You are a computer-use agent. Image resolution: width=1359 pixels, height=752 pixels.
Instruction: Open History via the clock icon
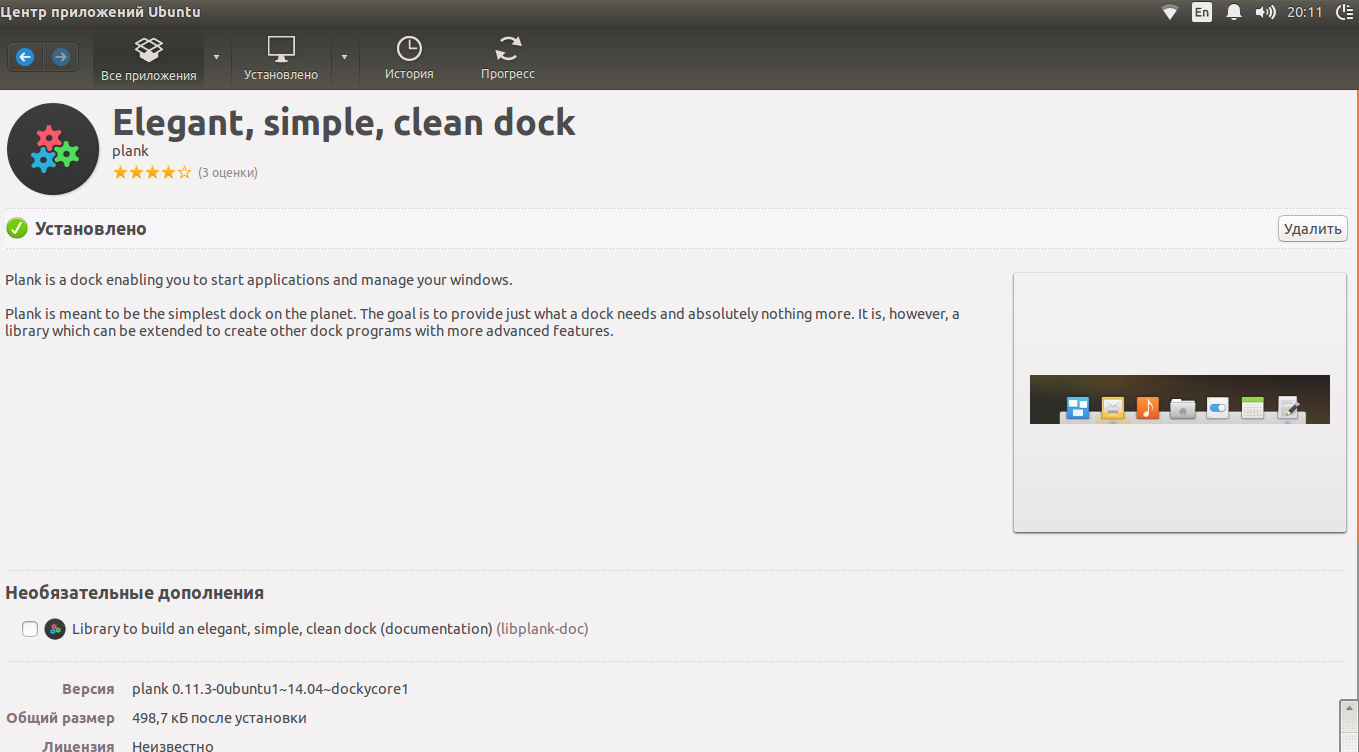click(409, 48)
